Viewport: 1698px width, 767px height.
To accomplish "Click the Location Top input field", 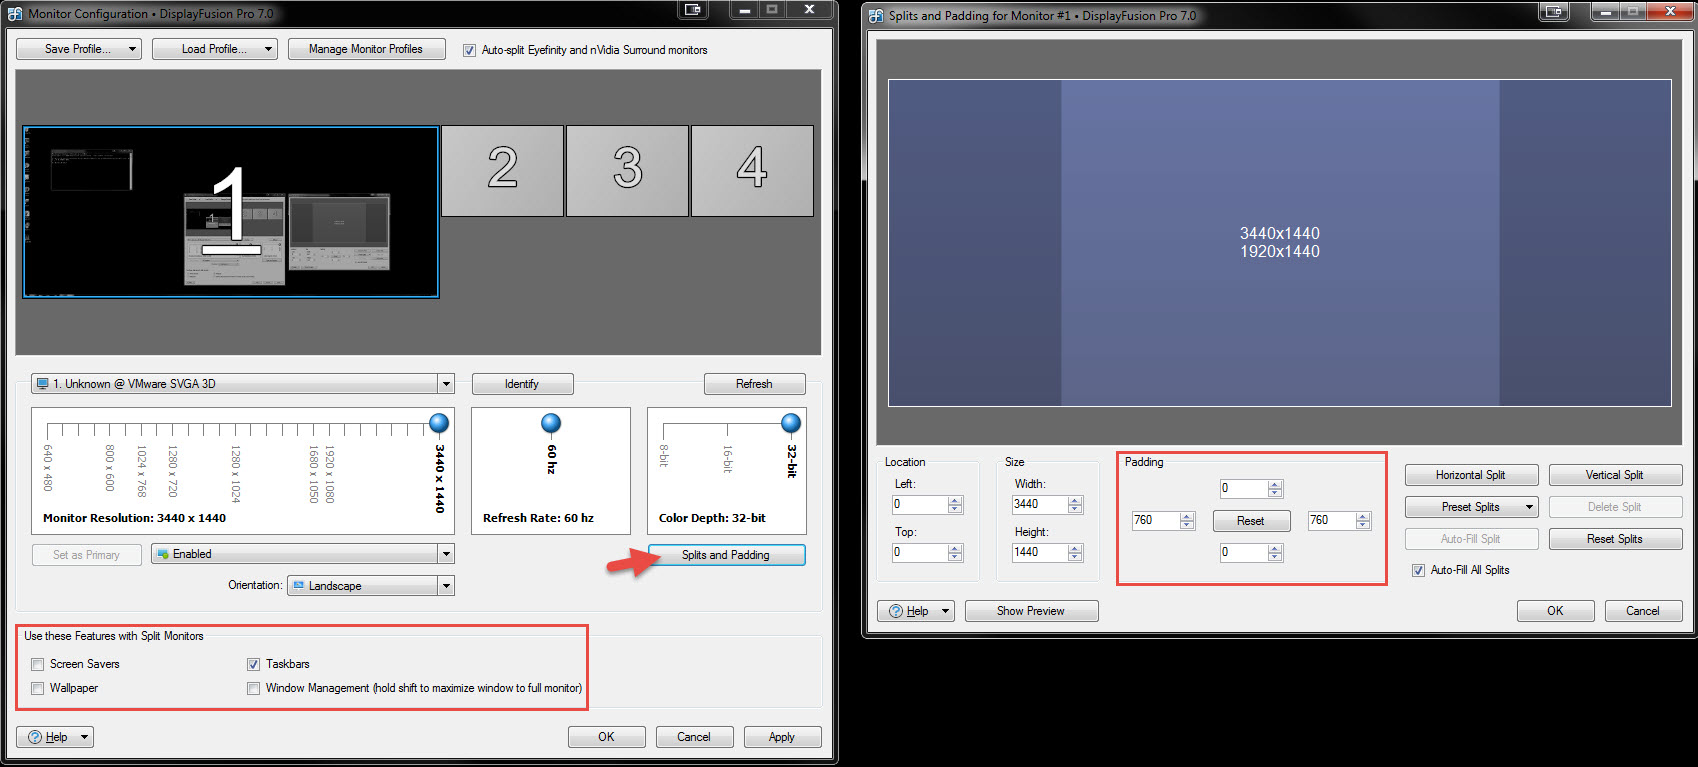I will pyautogui.click(x=920, y=553).
